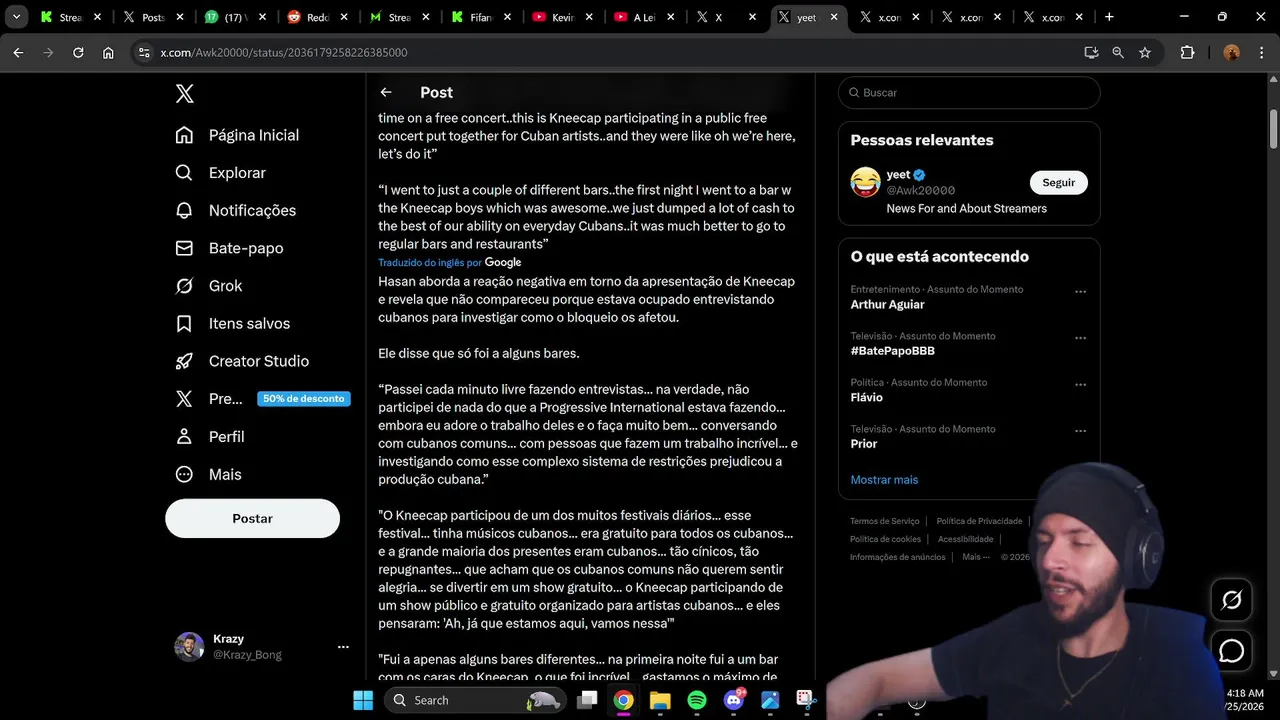Open the tab search dropdown
This screenshot has width=1280, height=720.
click(x=17, y=17)
